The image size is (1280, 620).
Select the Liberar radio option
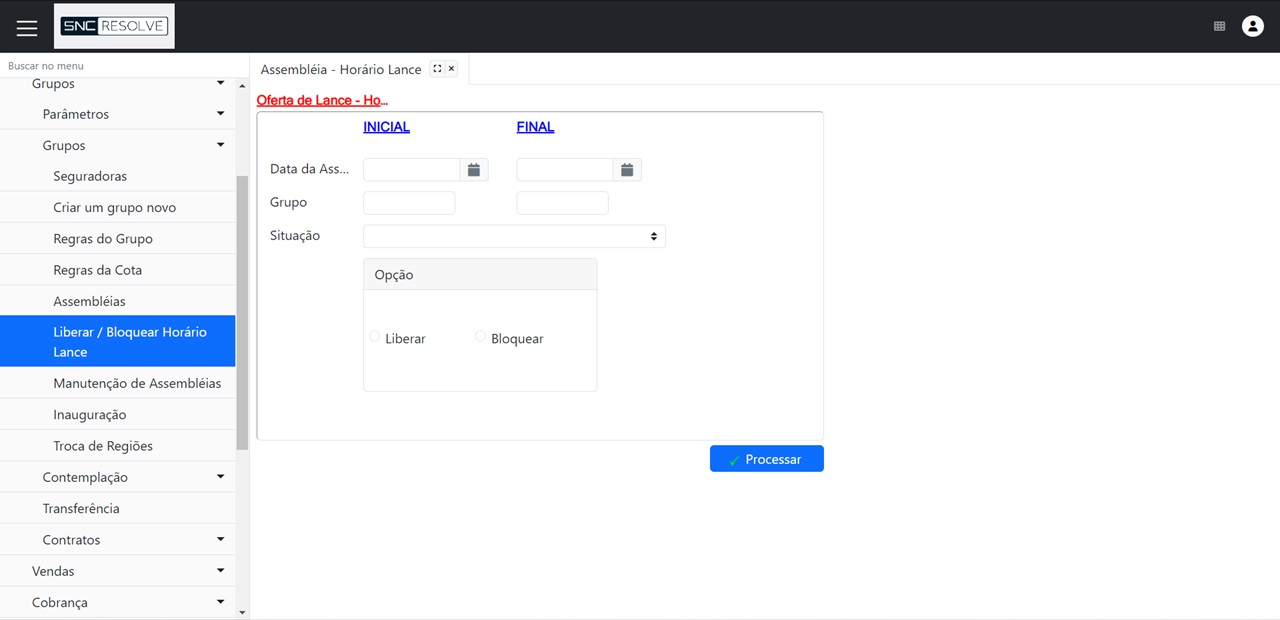point(375,338)
